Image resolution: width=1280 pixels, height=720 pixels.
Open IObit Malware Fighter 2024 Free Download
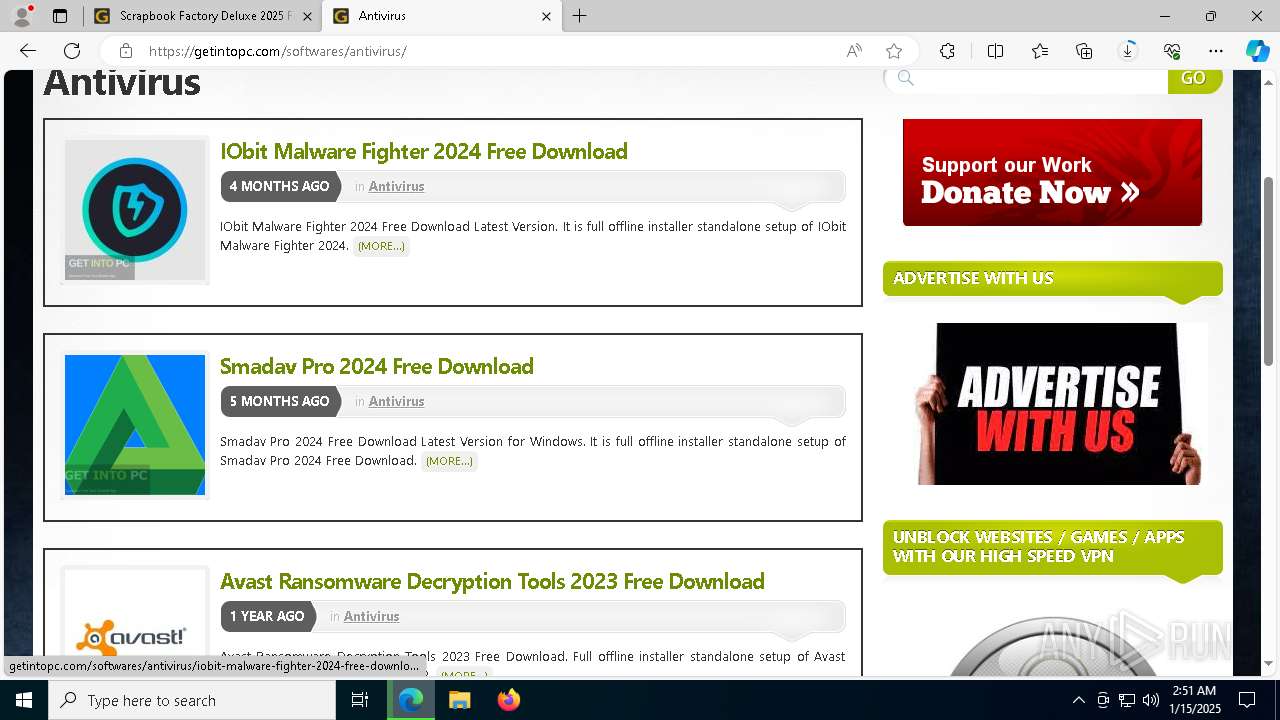tap(424, 151)
